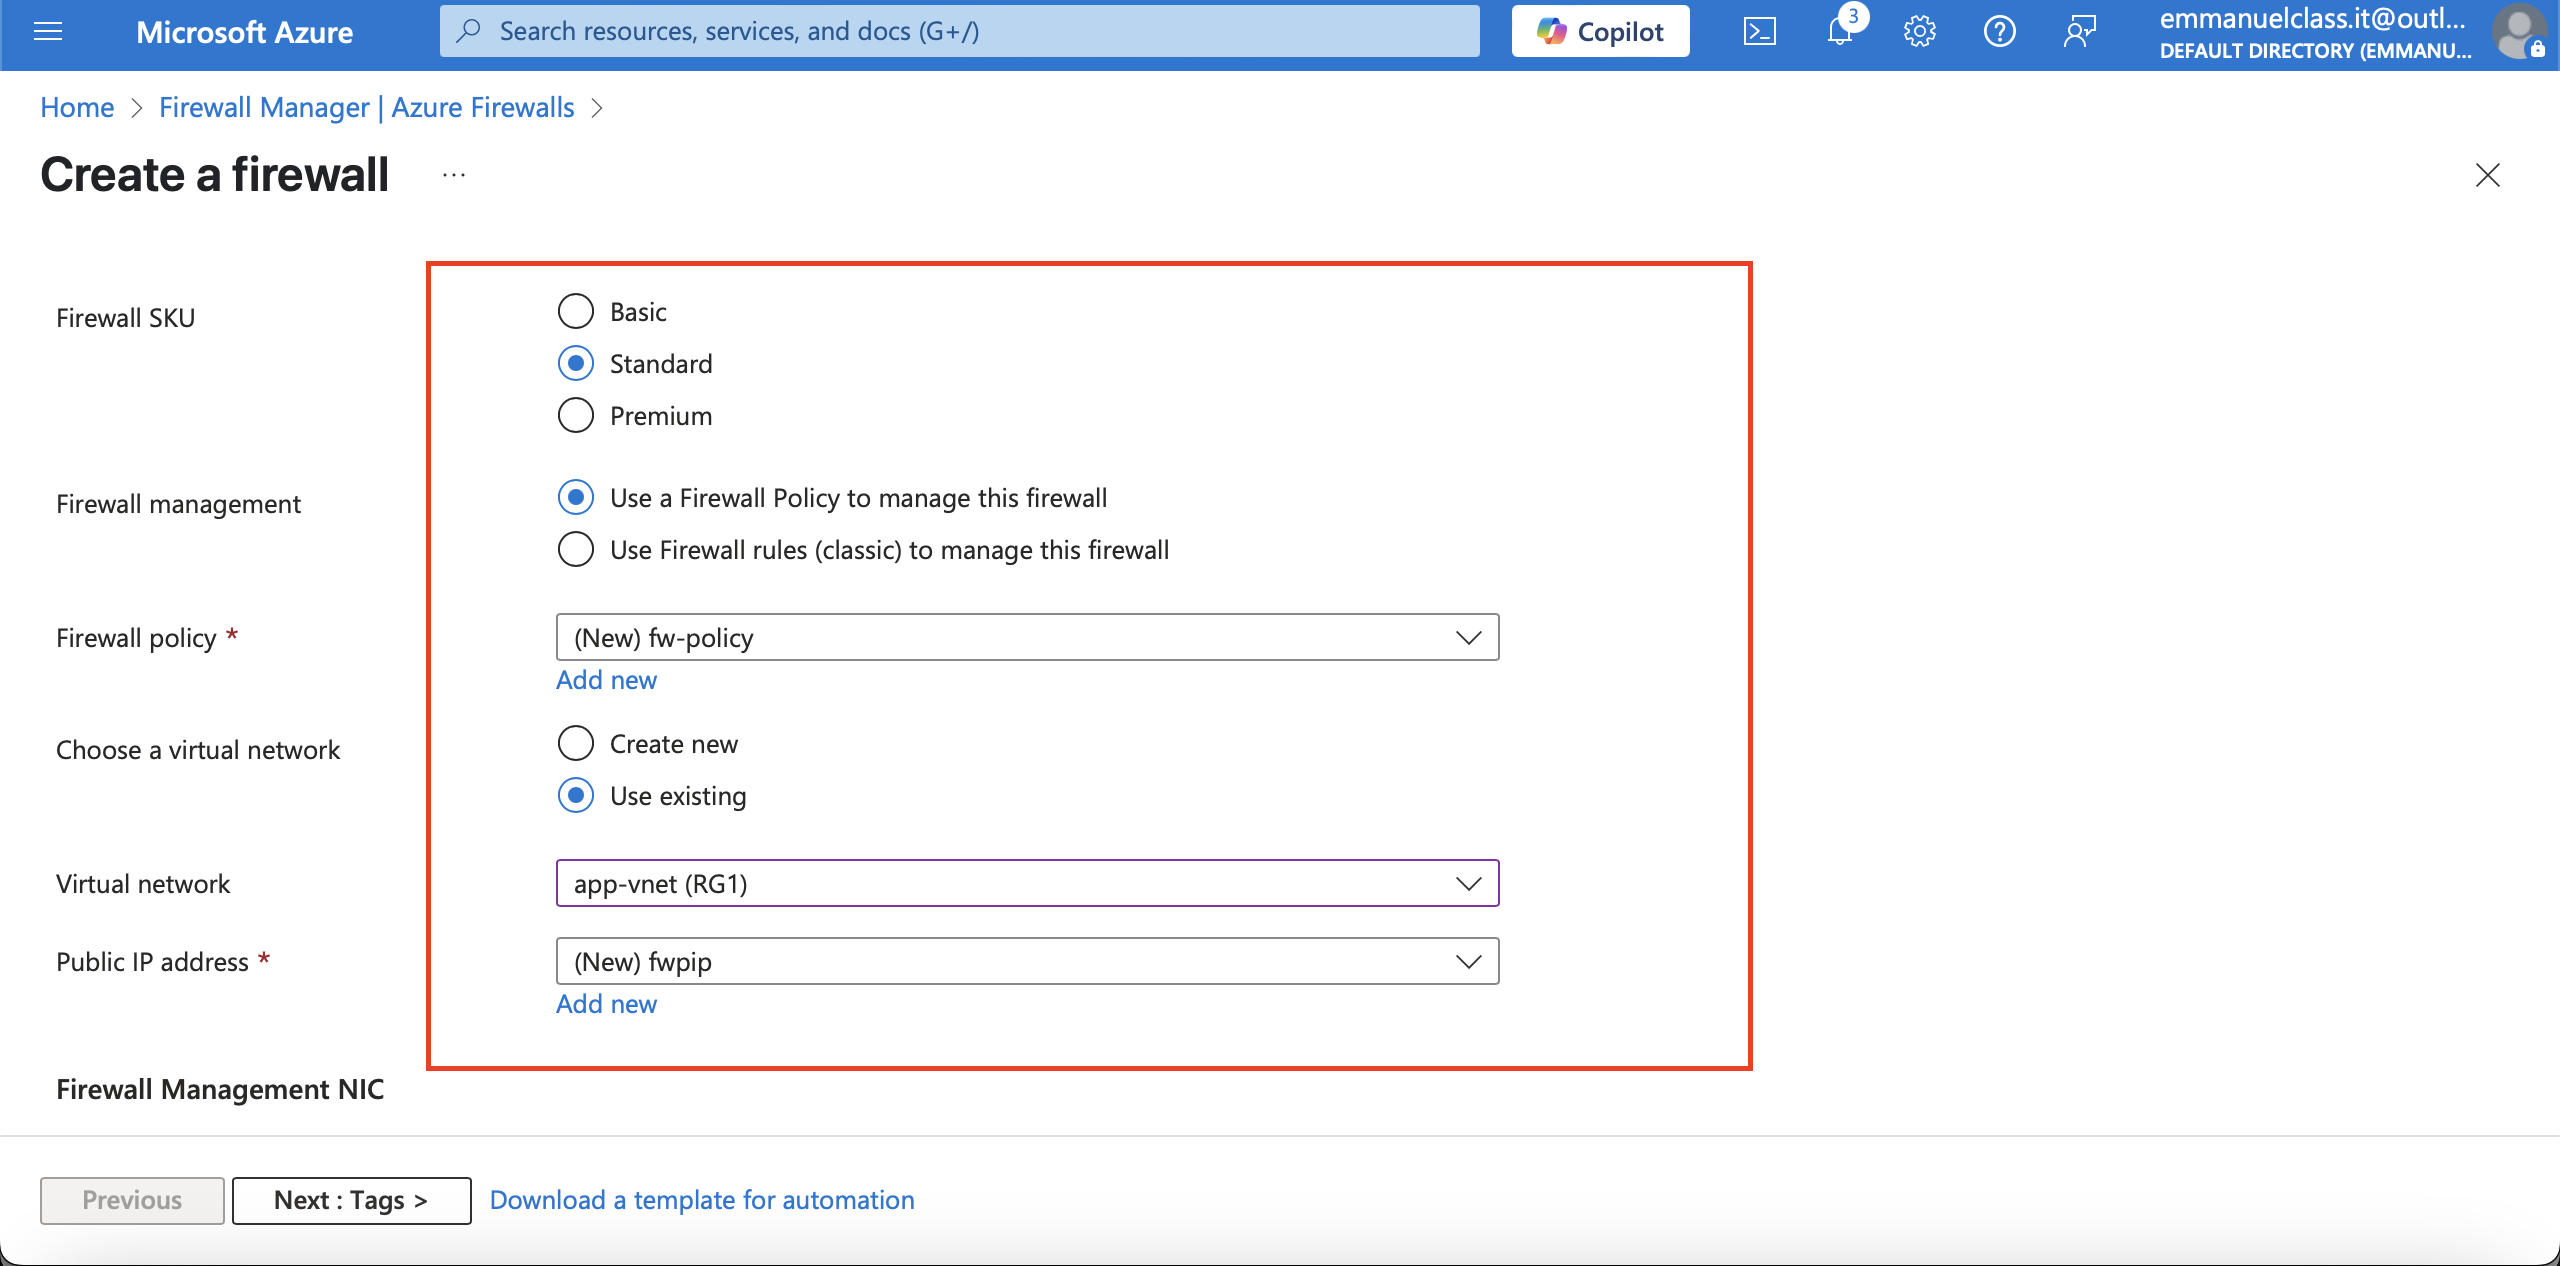2560x1266 pixels.
Task: Click the Public IP address label
Action: coord(152,962)
